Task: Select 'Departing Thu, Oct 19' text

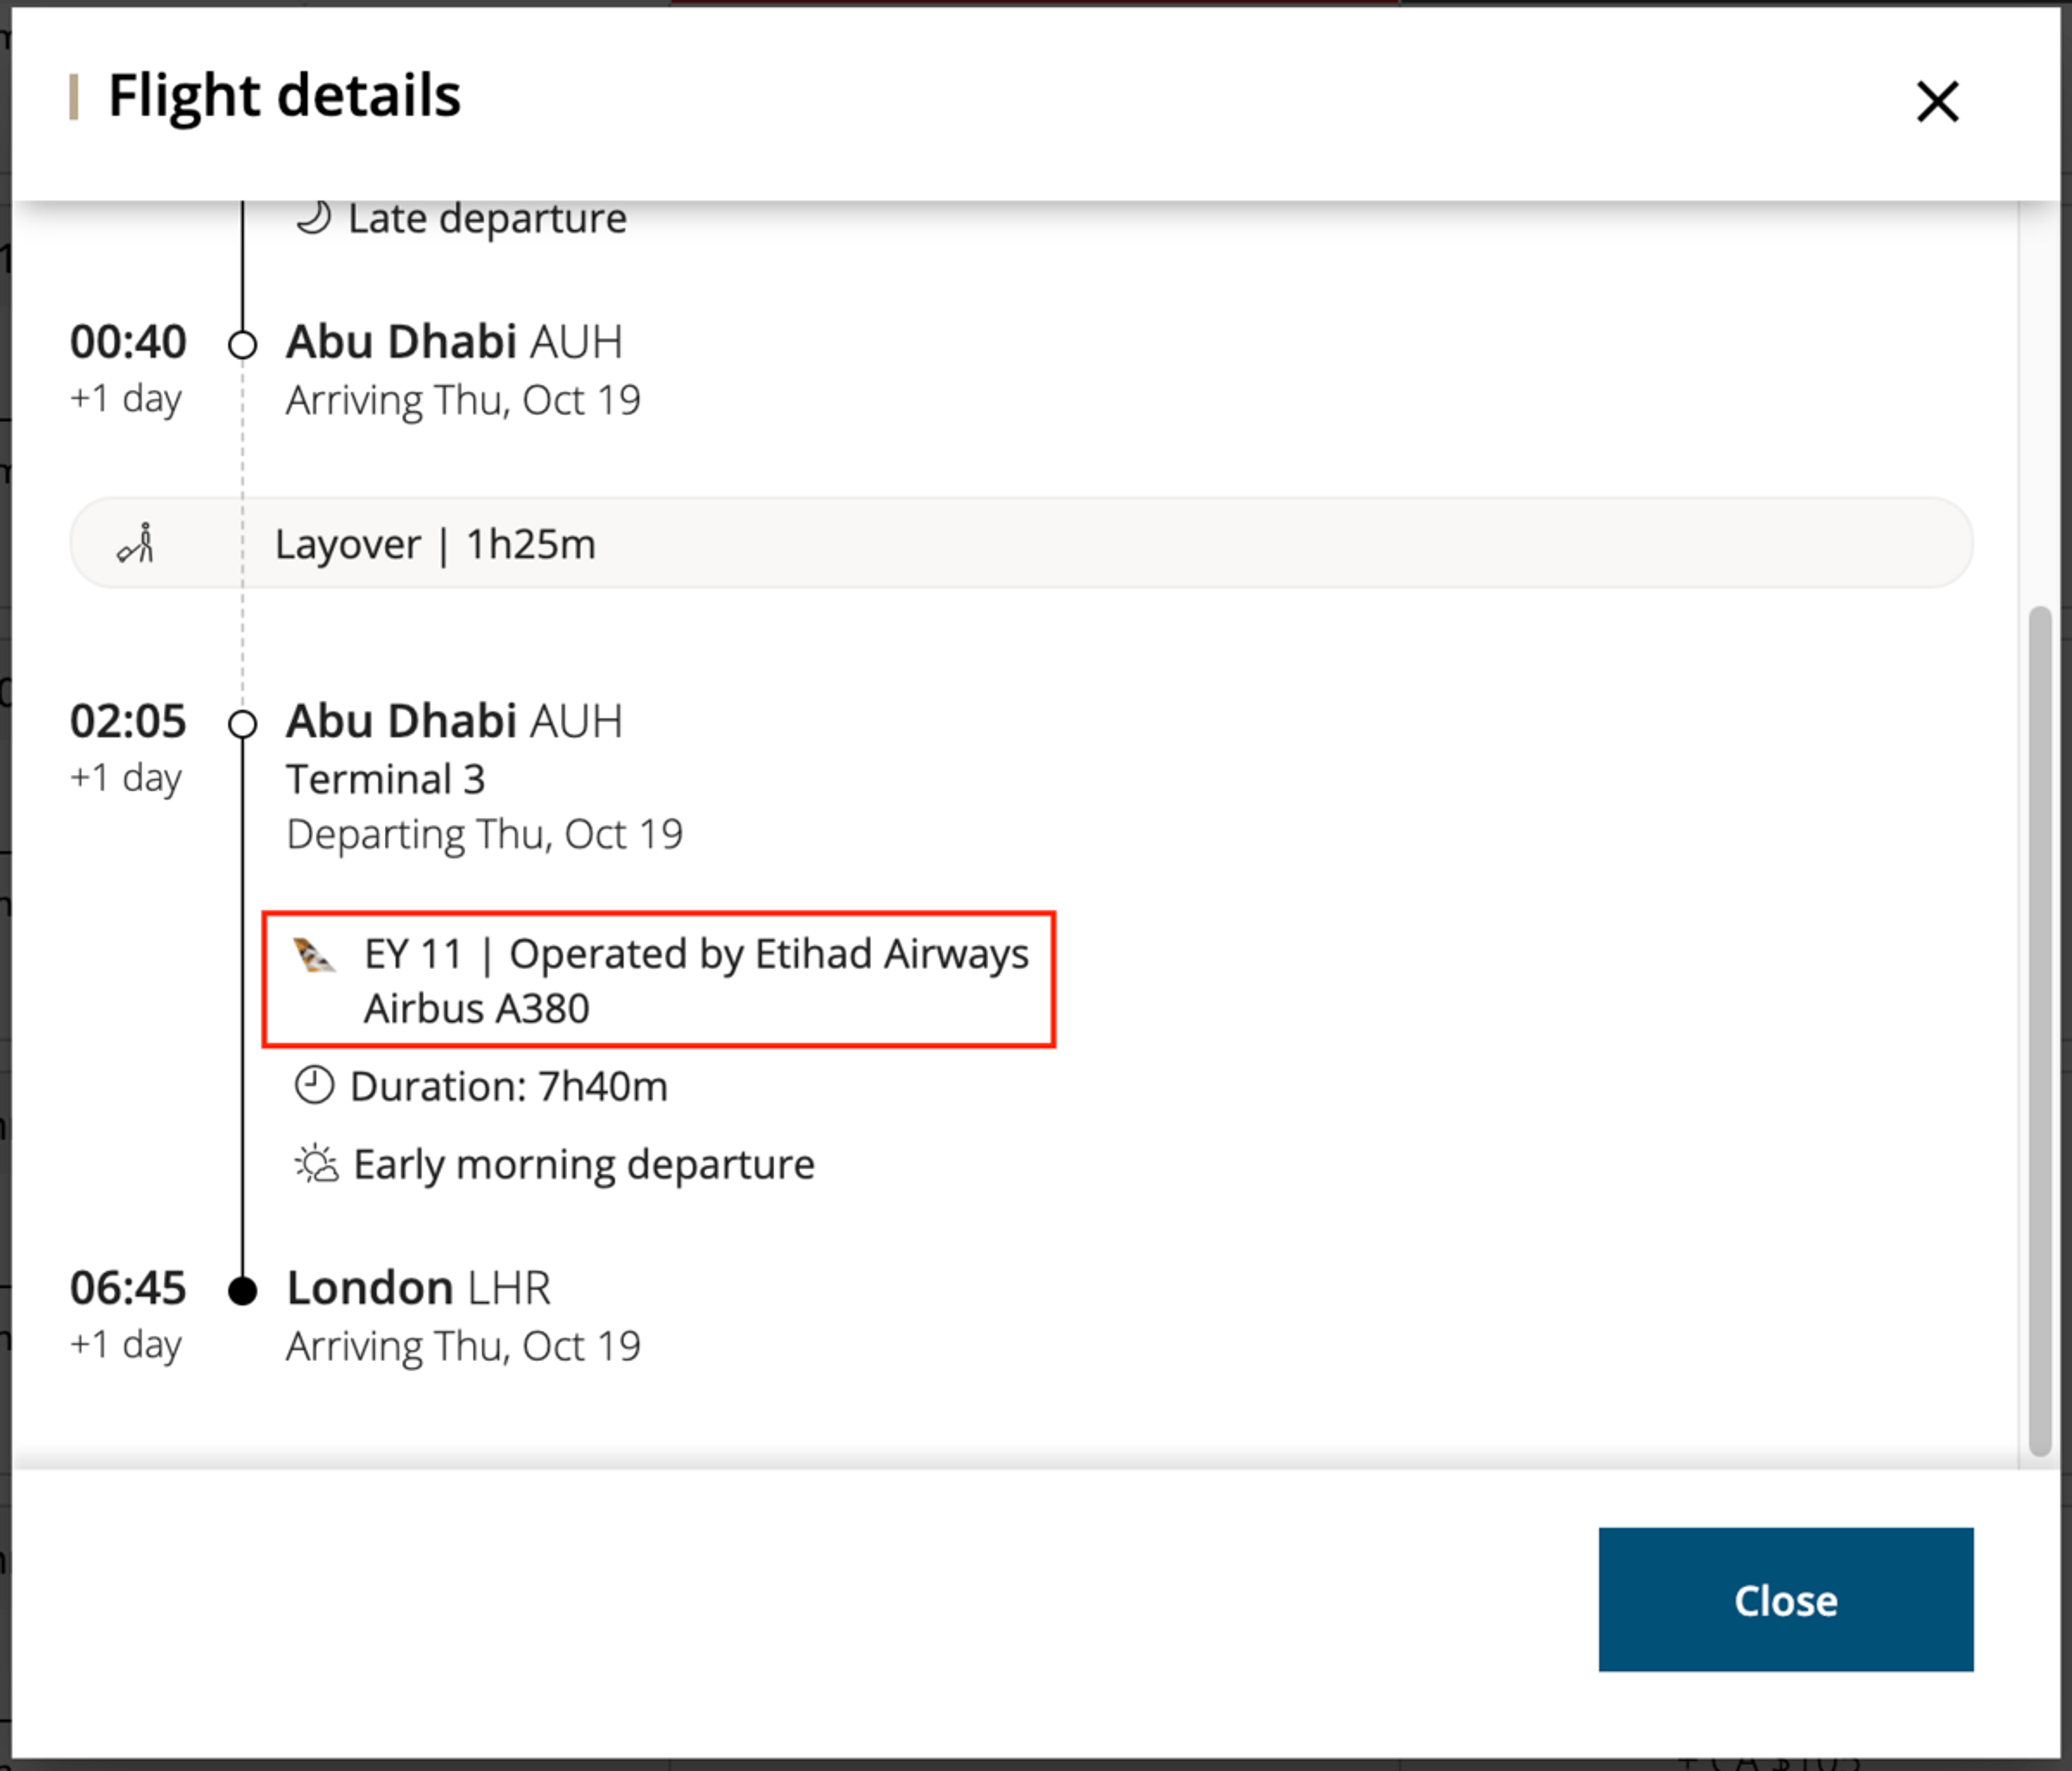Action: coord(484,834)
